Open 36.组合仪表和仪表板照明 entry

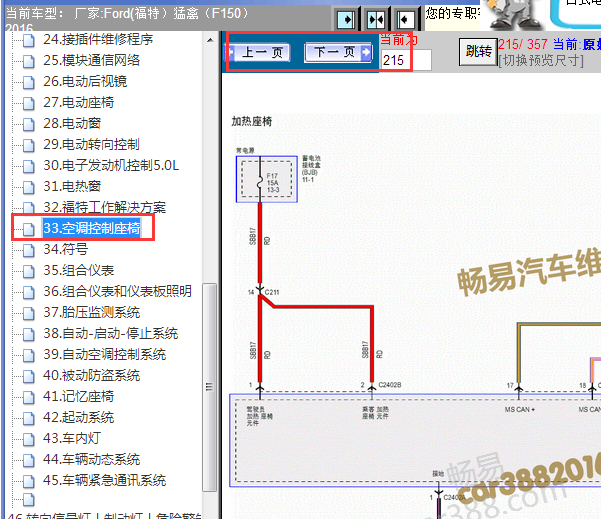117,291
